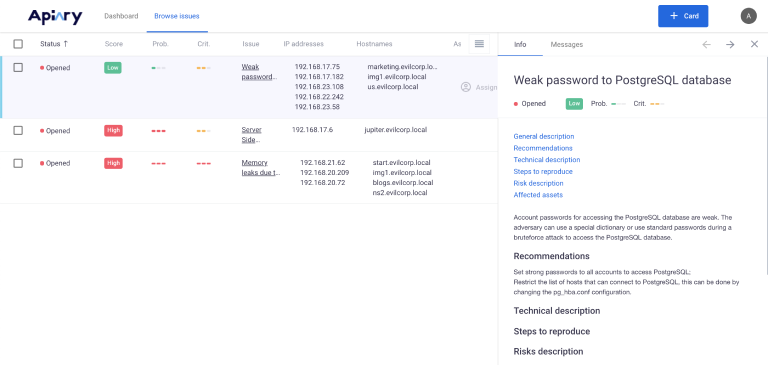
Task: Click hostname ns2.evilcorp.local
Action: [x=400, y=193]
